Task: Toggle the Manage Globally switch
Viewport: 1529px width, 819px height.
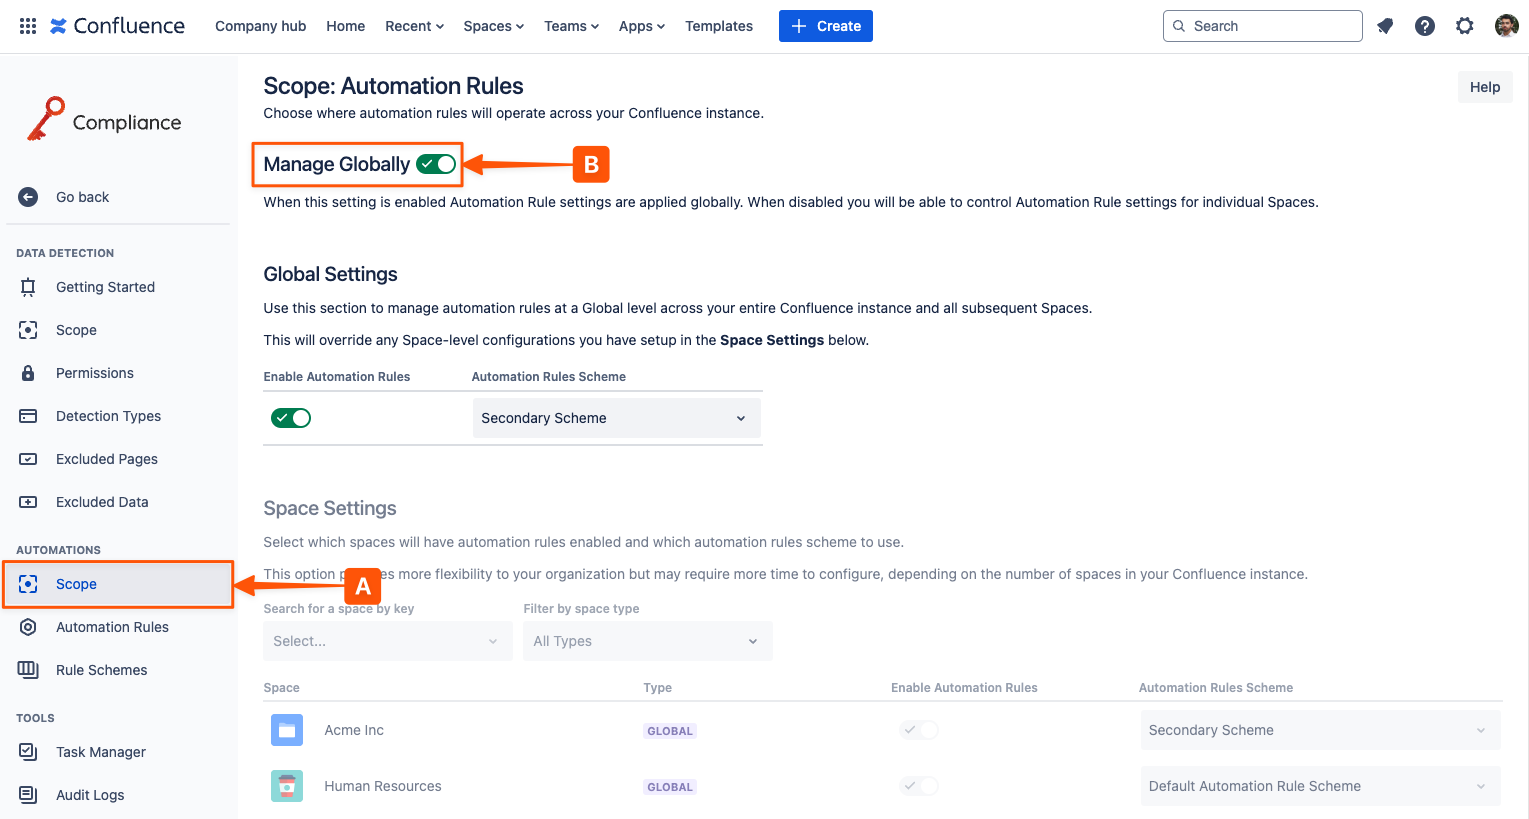Action: tap(436, 164)
